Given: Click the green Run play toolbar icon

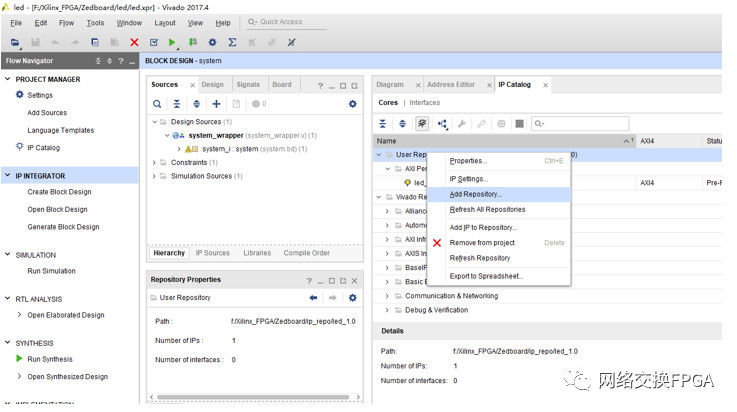Looking at the screenshot, I should [x=172, y=42].
